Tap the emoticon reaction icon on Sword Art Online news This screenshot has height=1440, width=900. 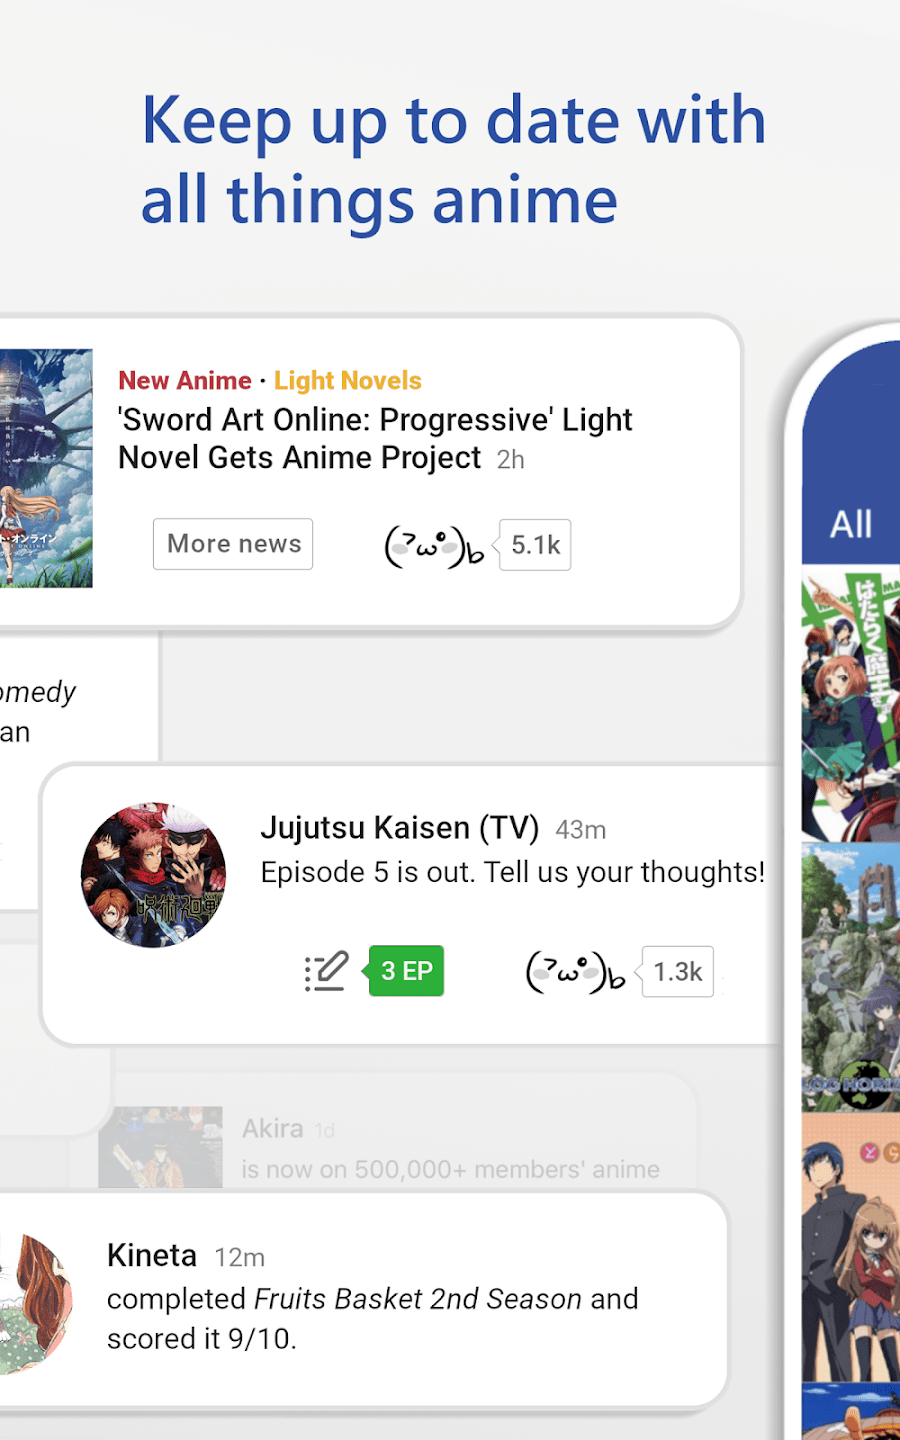434,546
